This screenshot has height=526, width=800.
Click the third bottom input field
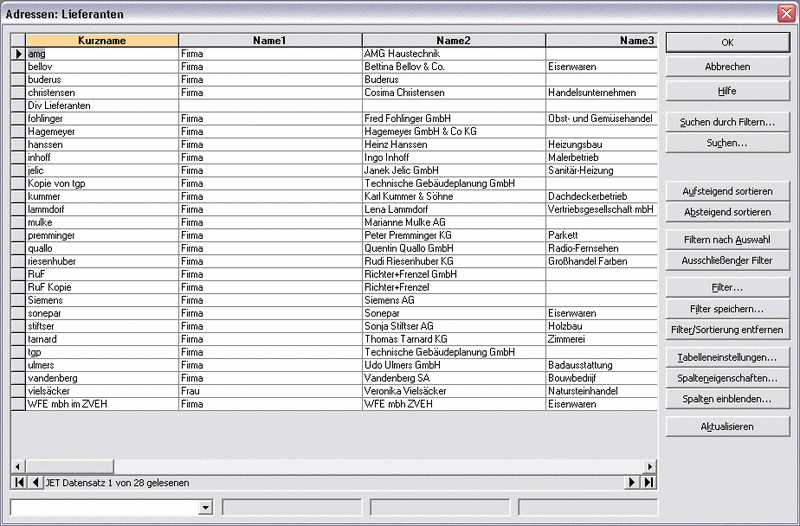(440, 507)
